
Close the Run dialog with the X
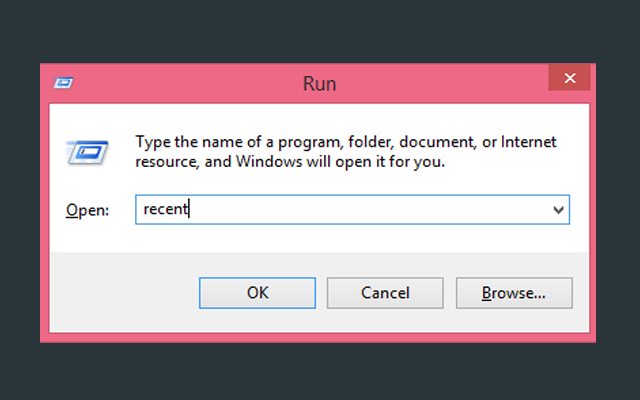569,78
